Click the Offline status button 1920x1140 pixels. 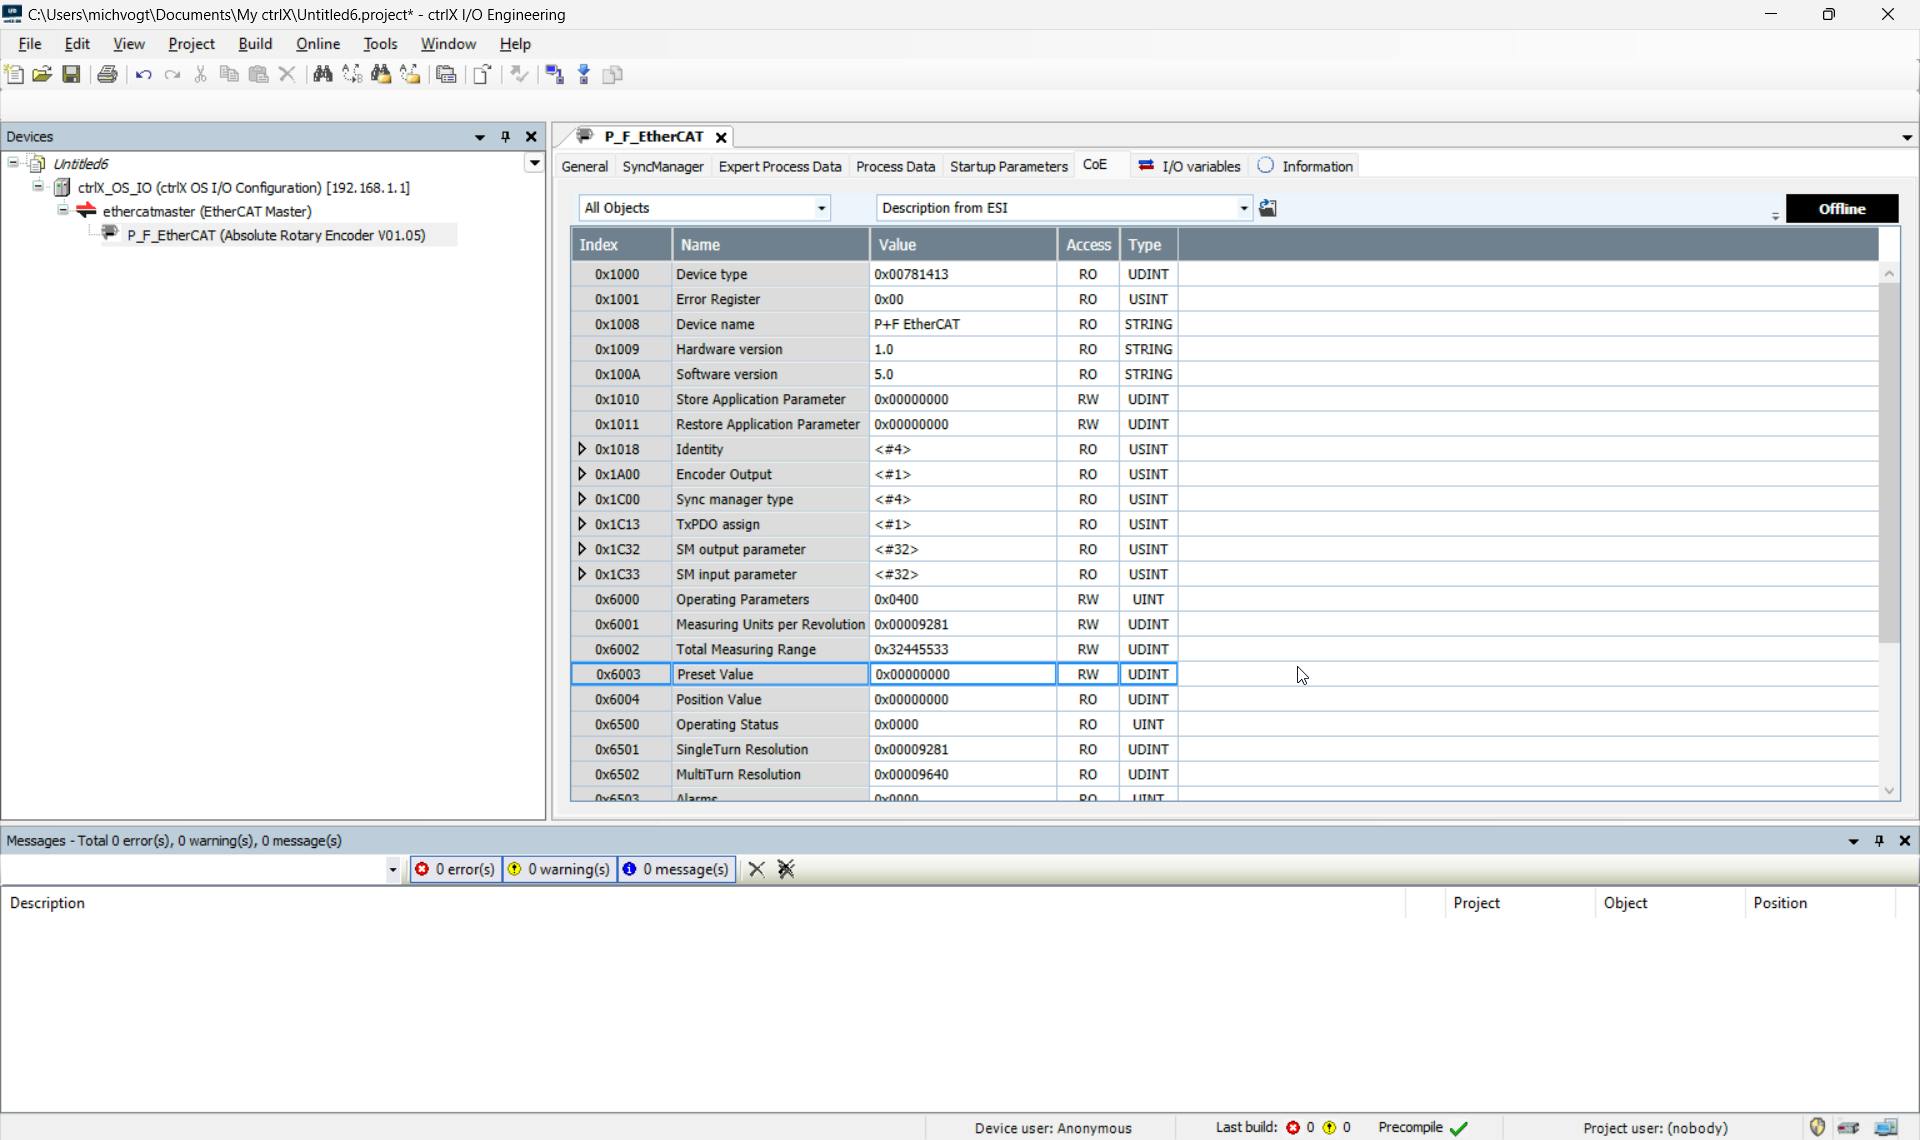coord(1841,209)
